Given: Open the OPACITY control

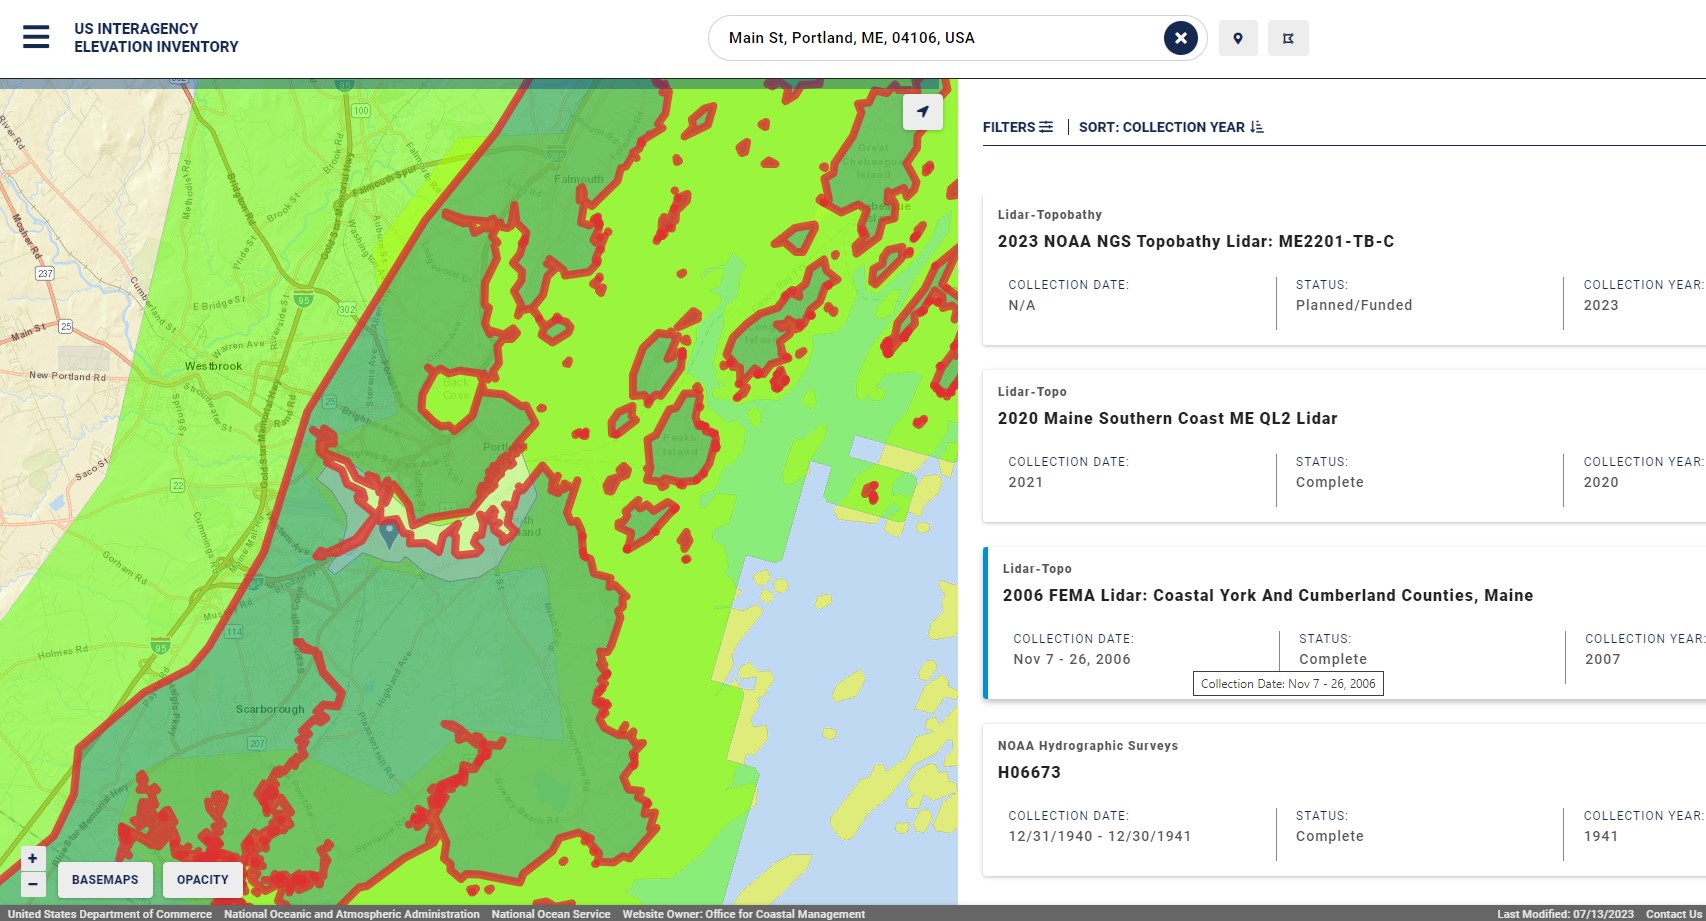Looking at the screenshot, I should (x=203, y=880).
